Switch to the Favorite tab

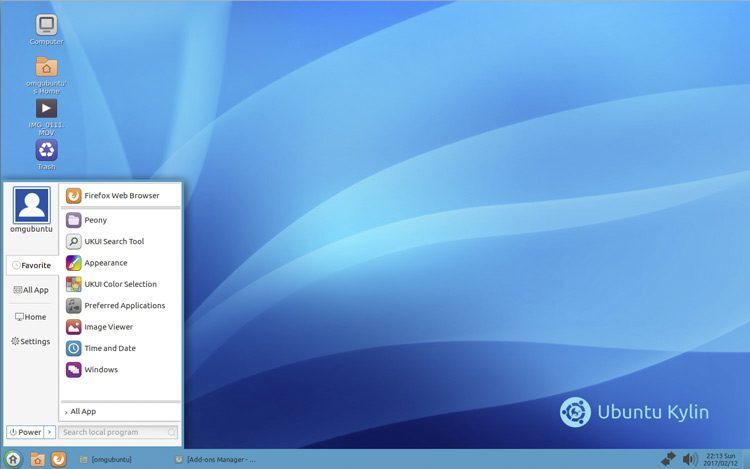[32, 265]
